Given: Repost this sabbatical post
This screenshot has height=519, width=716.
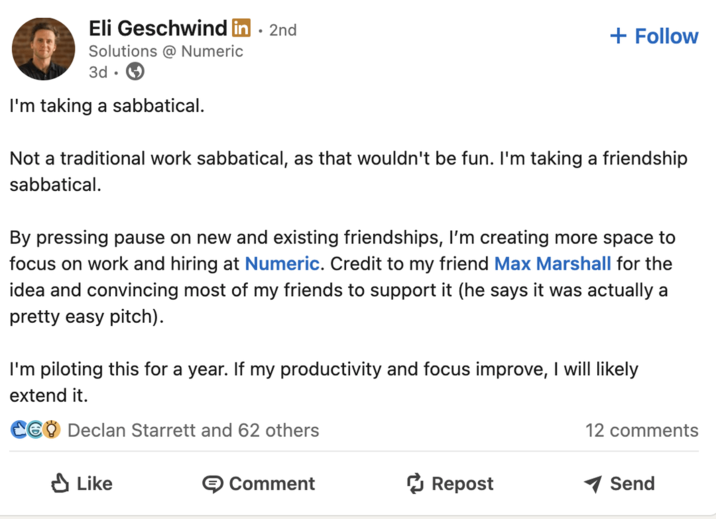Looking at the screenshot, I should click(450, 483).
